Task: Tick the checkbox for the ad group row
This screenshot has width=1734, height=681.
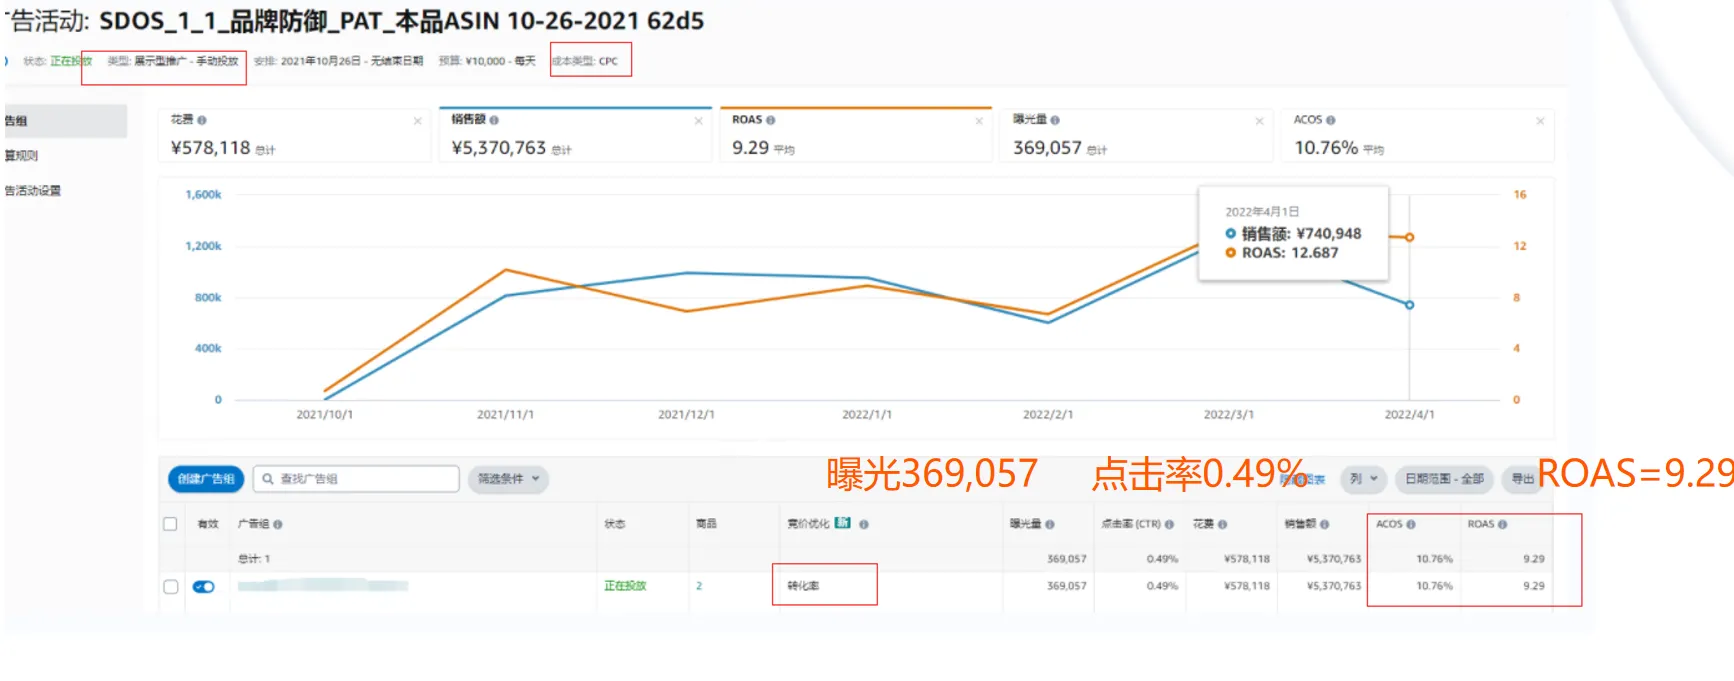Action: pos(170,587)
